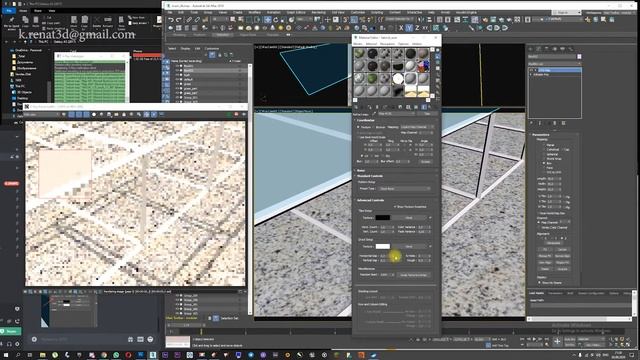Click Bitmap Fit alignment button
Screen dimensions: 640x360
pyautogui.click(x=545, y=256)
